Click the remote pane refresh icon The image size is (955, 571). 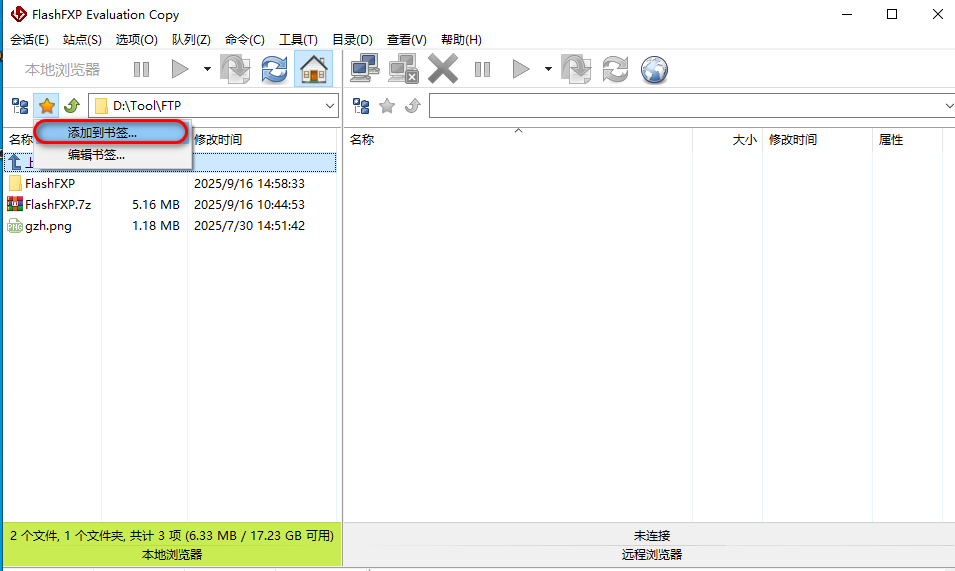[615, 69]
